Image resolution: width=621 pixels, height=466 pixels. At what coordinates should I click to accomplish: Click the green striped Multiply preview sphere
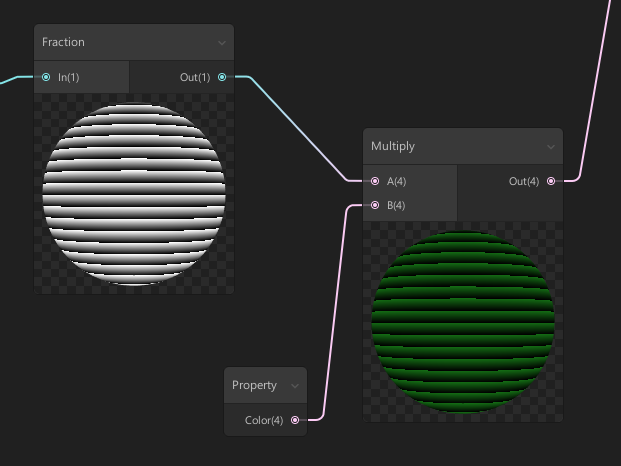tap(463, 322)
